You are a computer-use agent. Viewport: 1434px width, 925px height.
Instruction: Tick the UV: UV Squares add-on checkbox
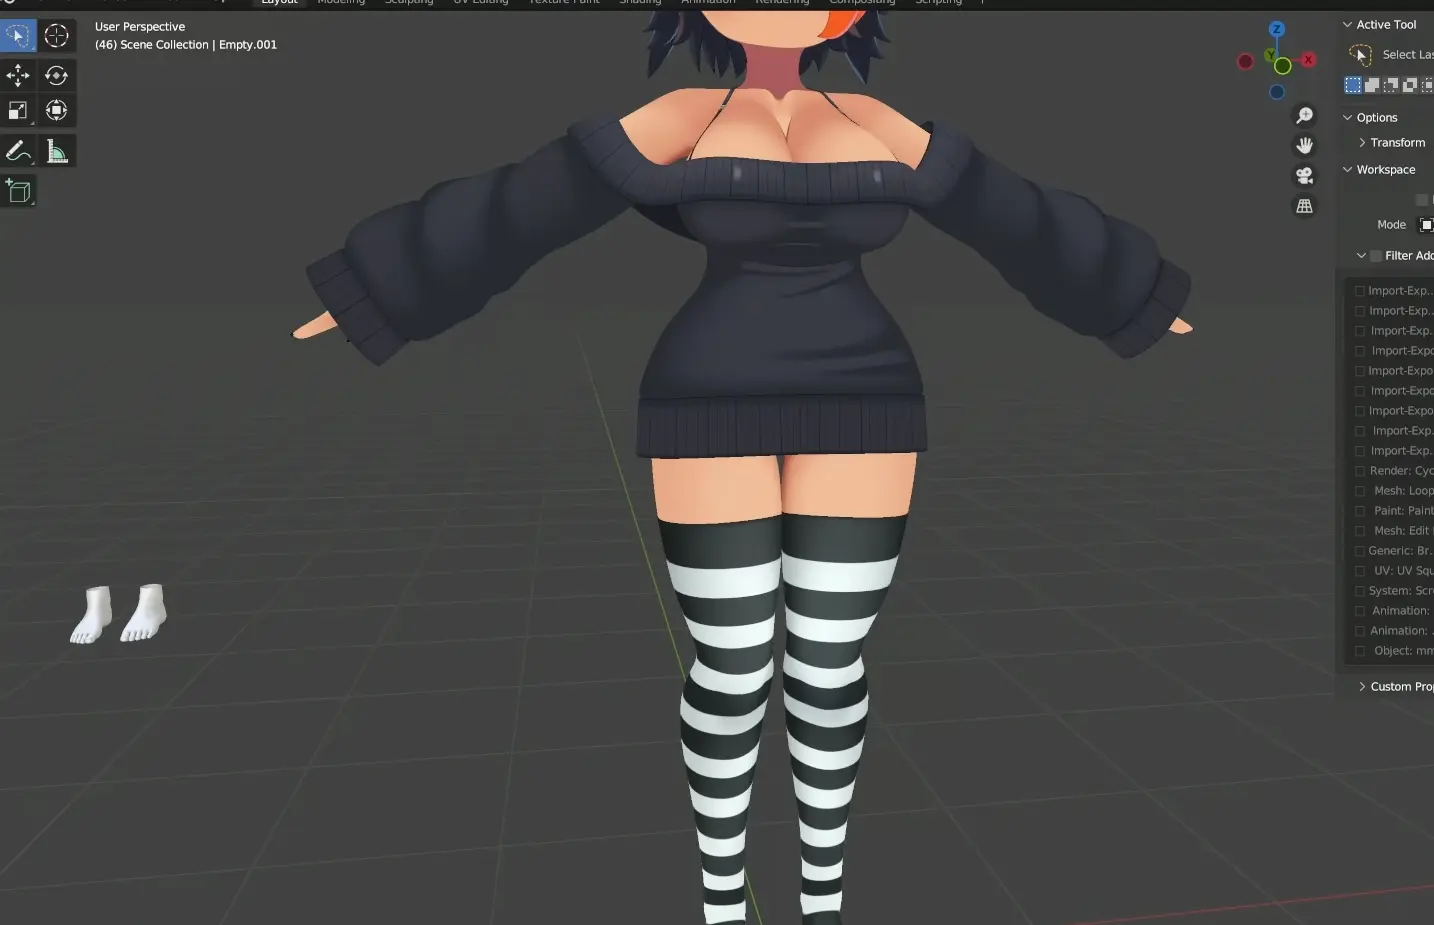[1360, 571]
